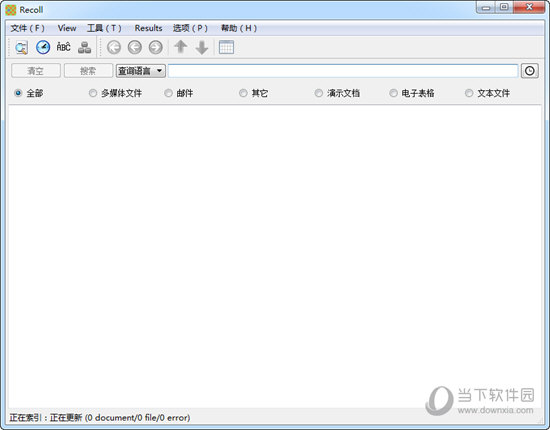The image size is (550, 430).
Task: Show results as table icon
Action: coord(226,47)
